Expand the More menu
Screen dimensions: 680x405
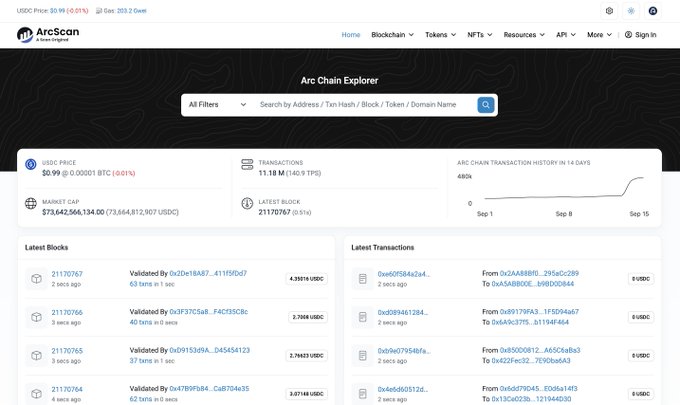tap(599, 35)
